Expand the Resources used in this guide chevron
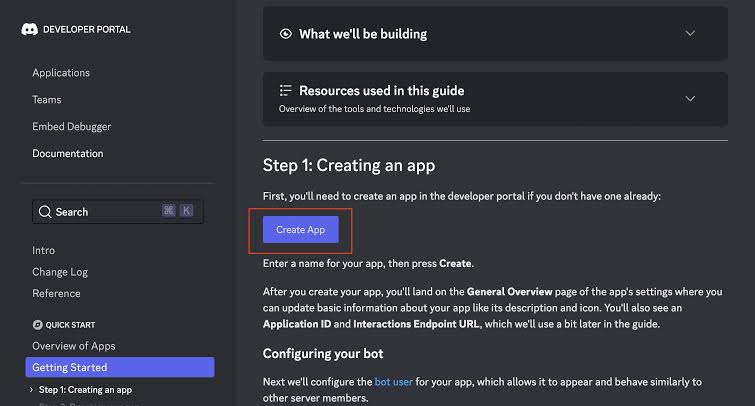 (x=690, y=99)
